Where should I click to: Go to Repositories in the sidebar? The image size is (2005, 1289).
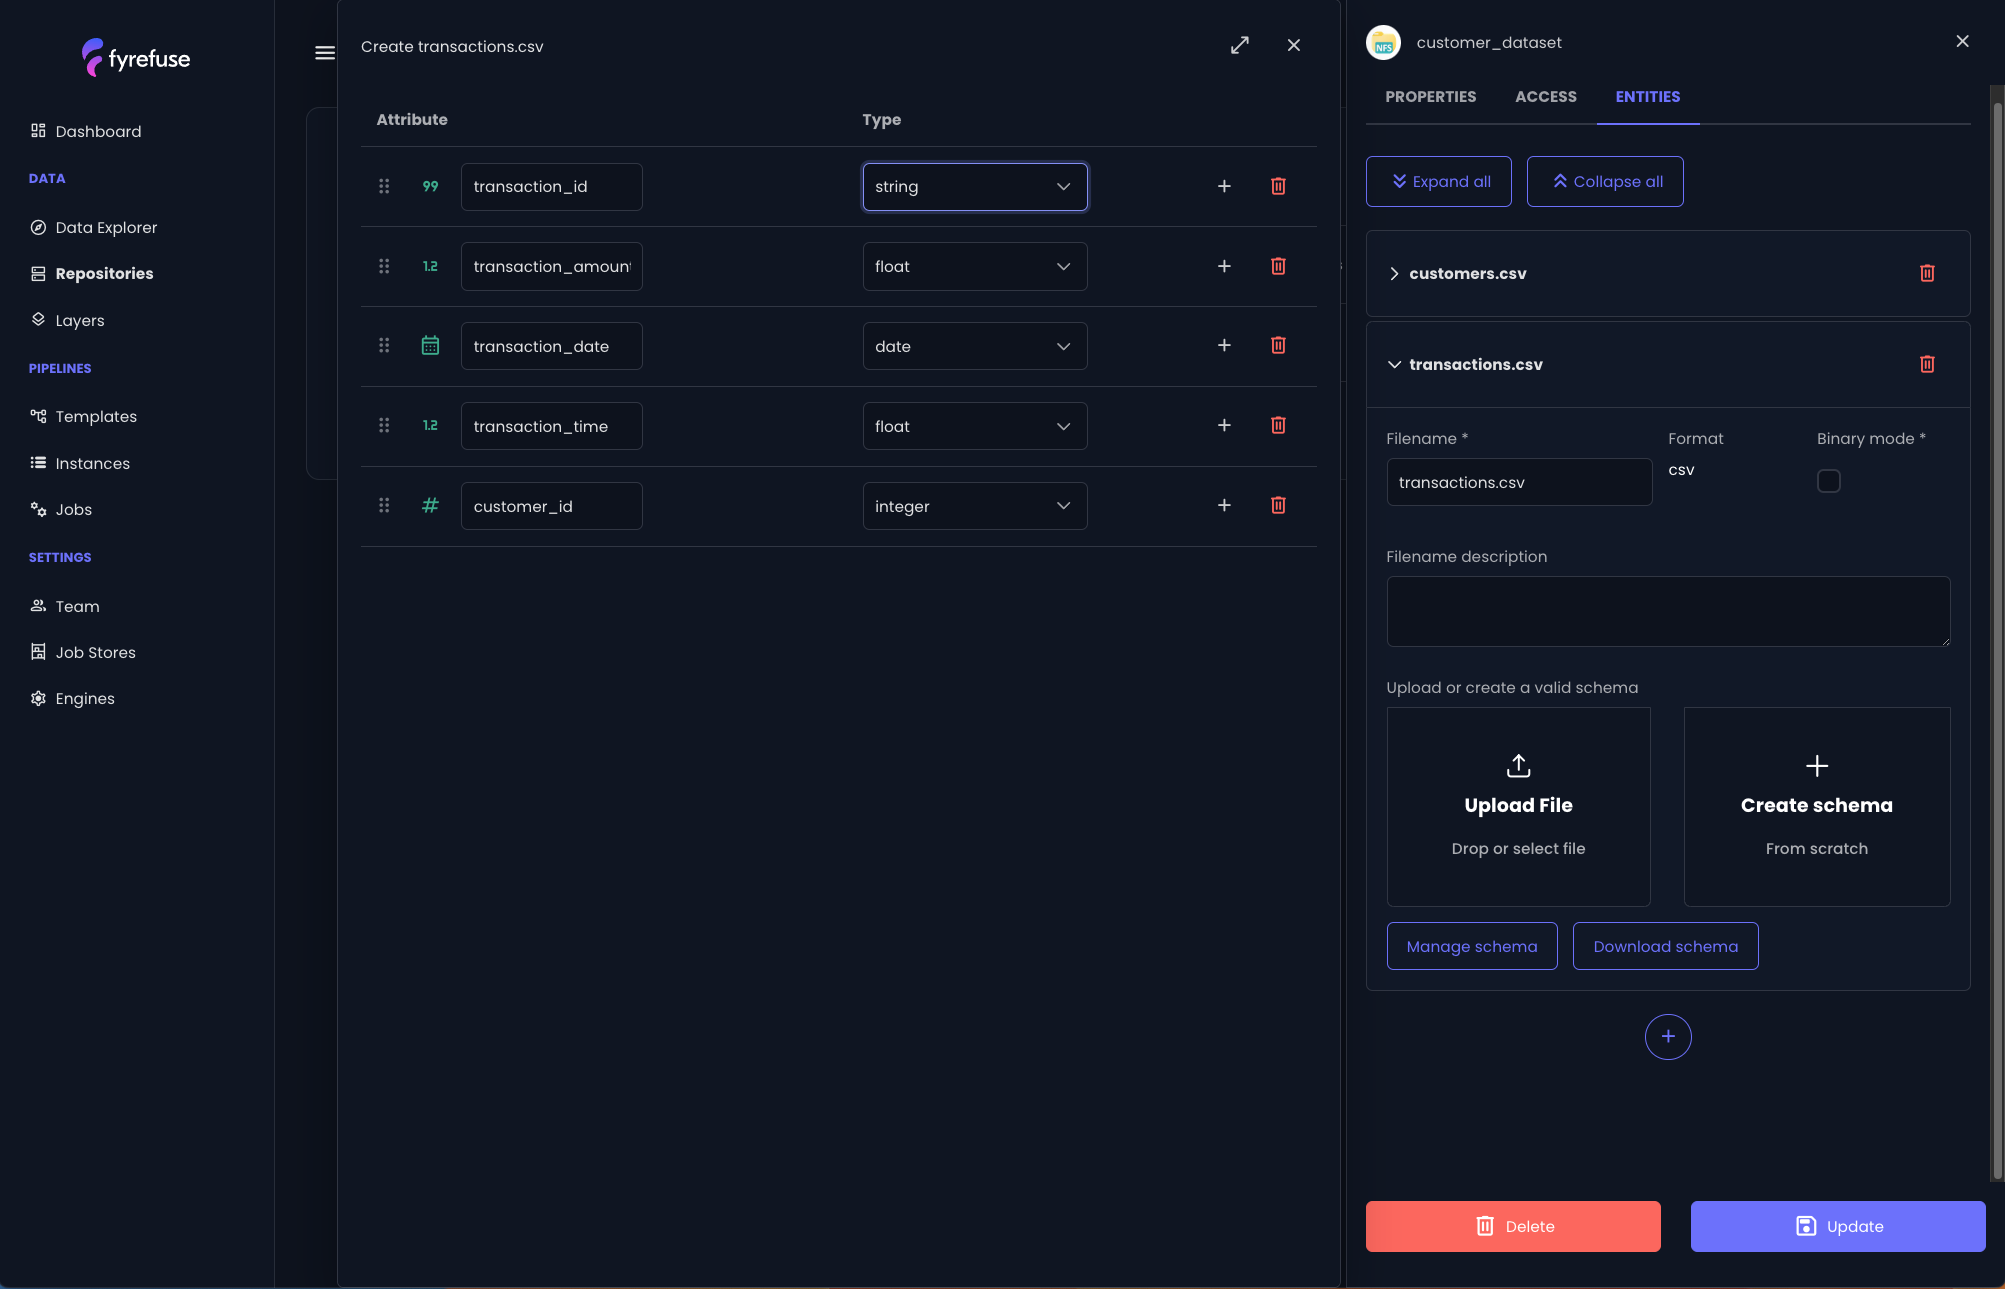(93, 273)
